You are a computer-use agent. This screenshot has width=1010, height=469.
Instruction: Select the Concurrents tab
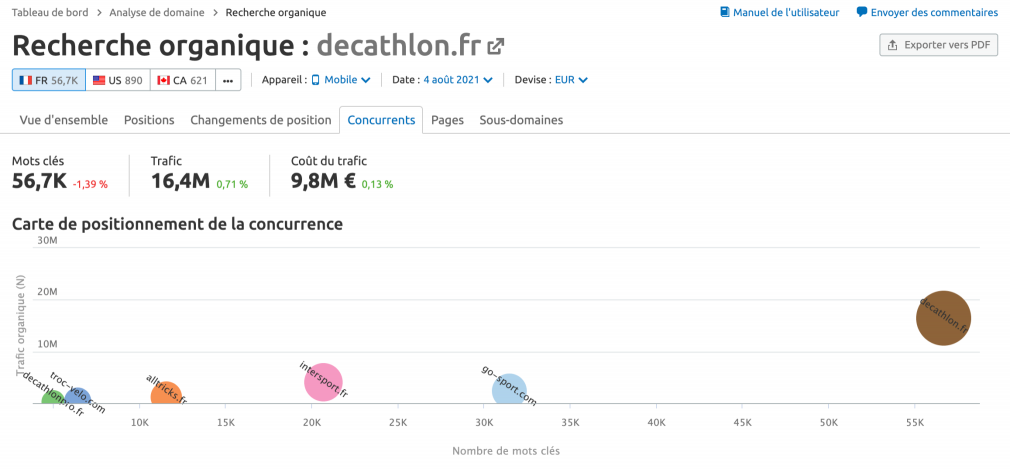pos(381,120)
